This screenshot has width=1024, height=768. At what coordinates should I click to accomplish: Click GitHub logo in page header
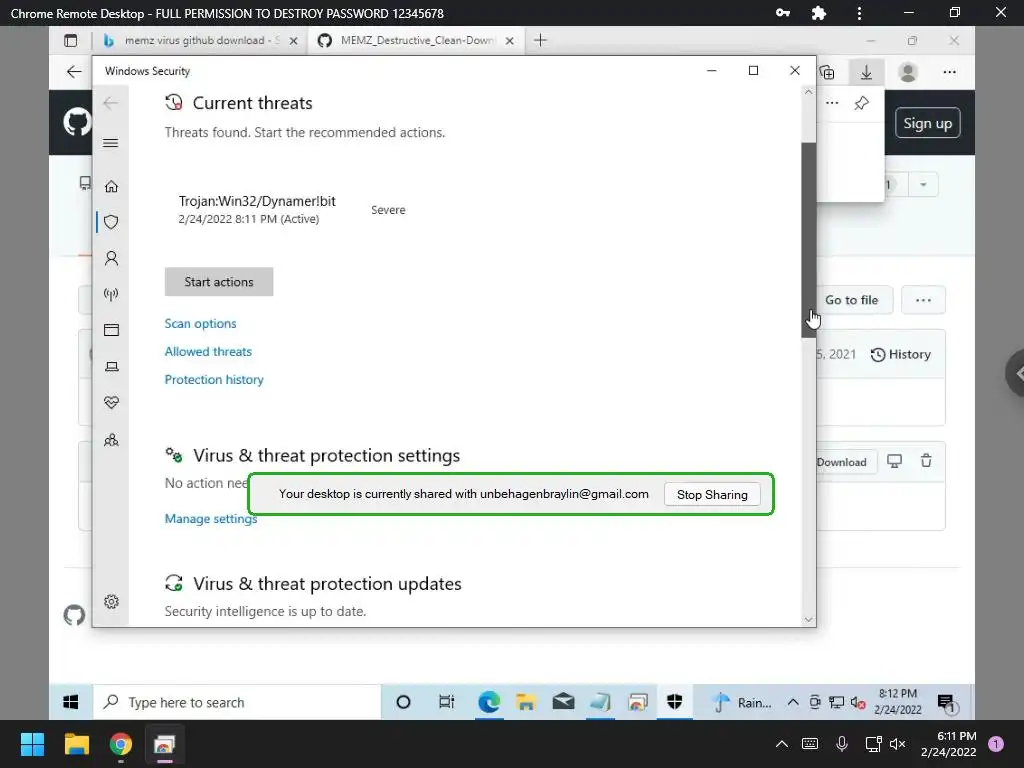point(77,123)
